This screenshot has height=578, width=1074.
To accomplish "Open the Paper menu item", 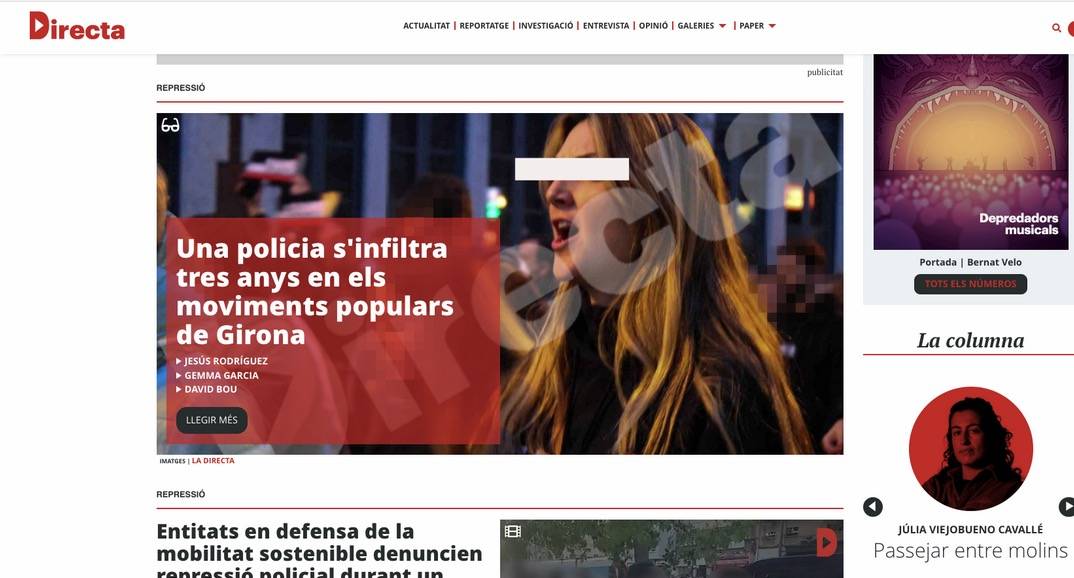I will pyautogui.click(x=751, y=26).
